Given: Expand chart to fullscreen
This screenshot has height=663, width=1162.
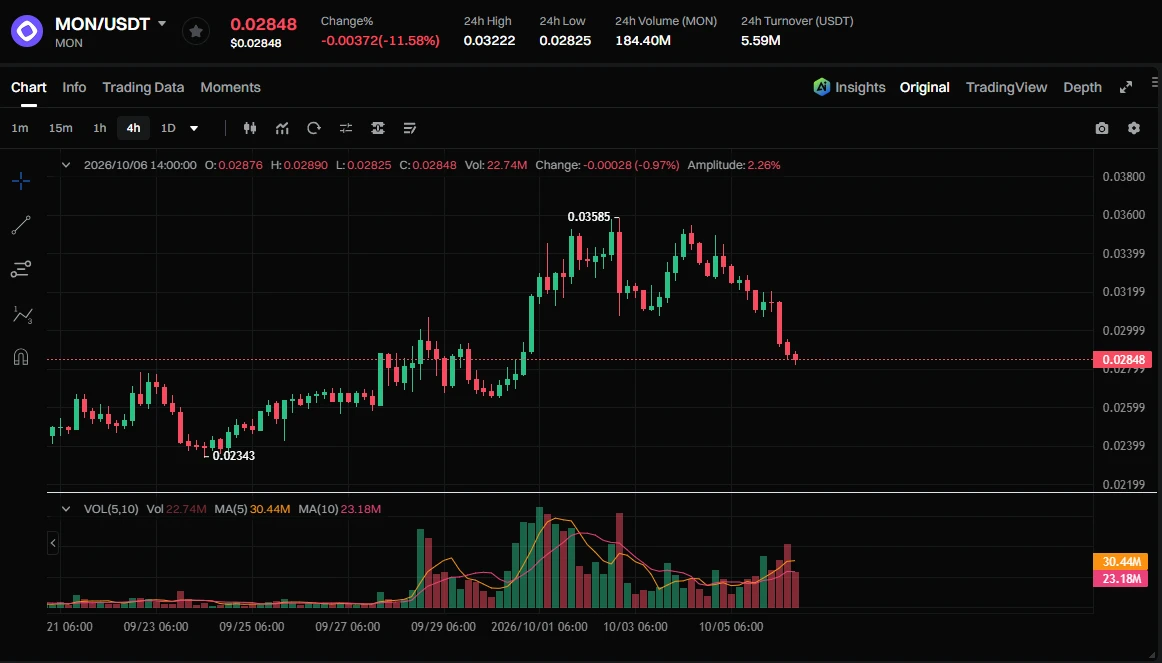Looking at the screenshot, I should [x=1126, y=87].
